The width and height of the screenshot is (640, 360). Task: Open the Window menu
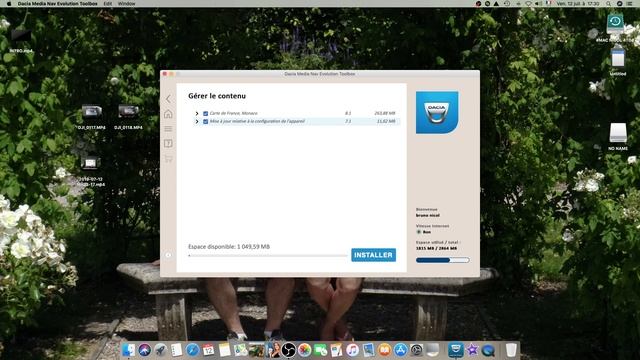point(127,3)
